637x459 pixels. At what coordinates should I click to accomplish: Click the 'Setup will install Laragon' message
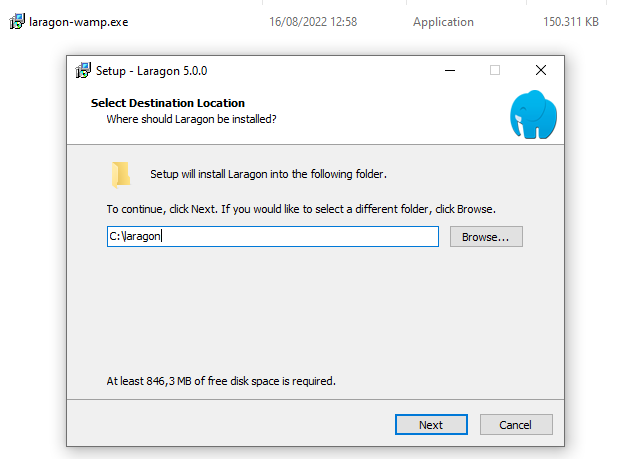point(269,174)
